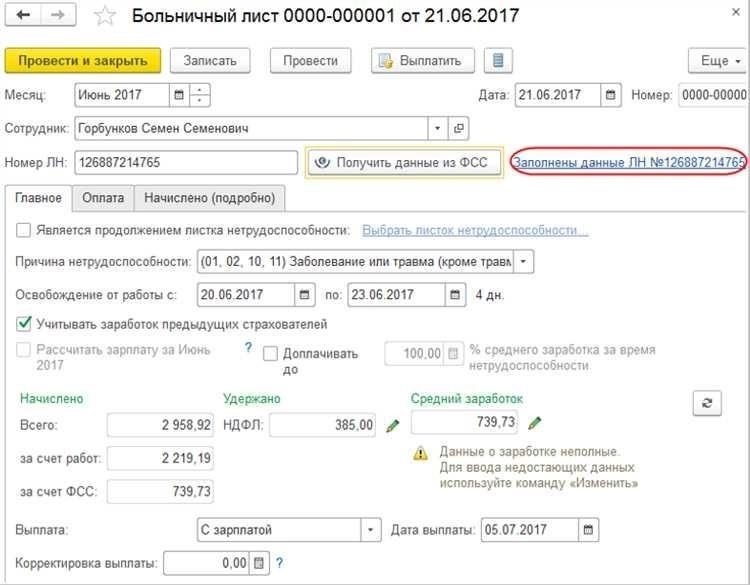Image resolution: width=750 pixels, height=585 pixels.
Task: Click the Провести button
Action: (x=310, y=61)
